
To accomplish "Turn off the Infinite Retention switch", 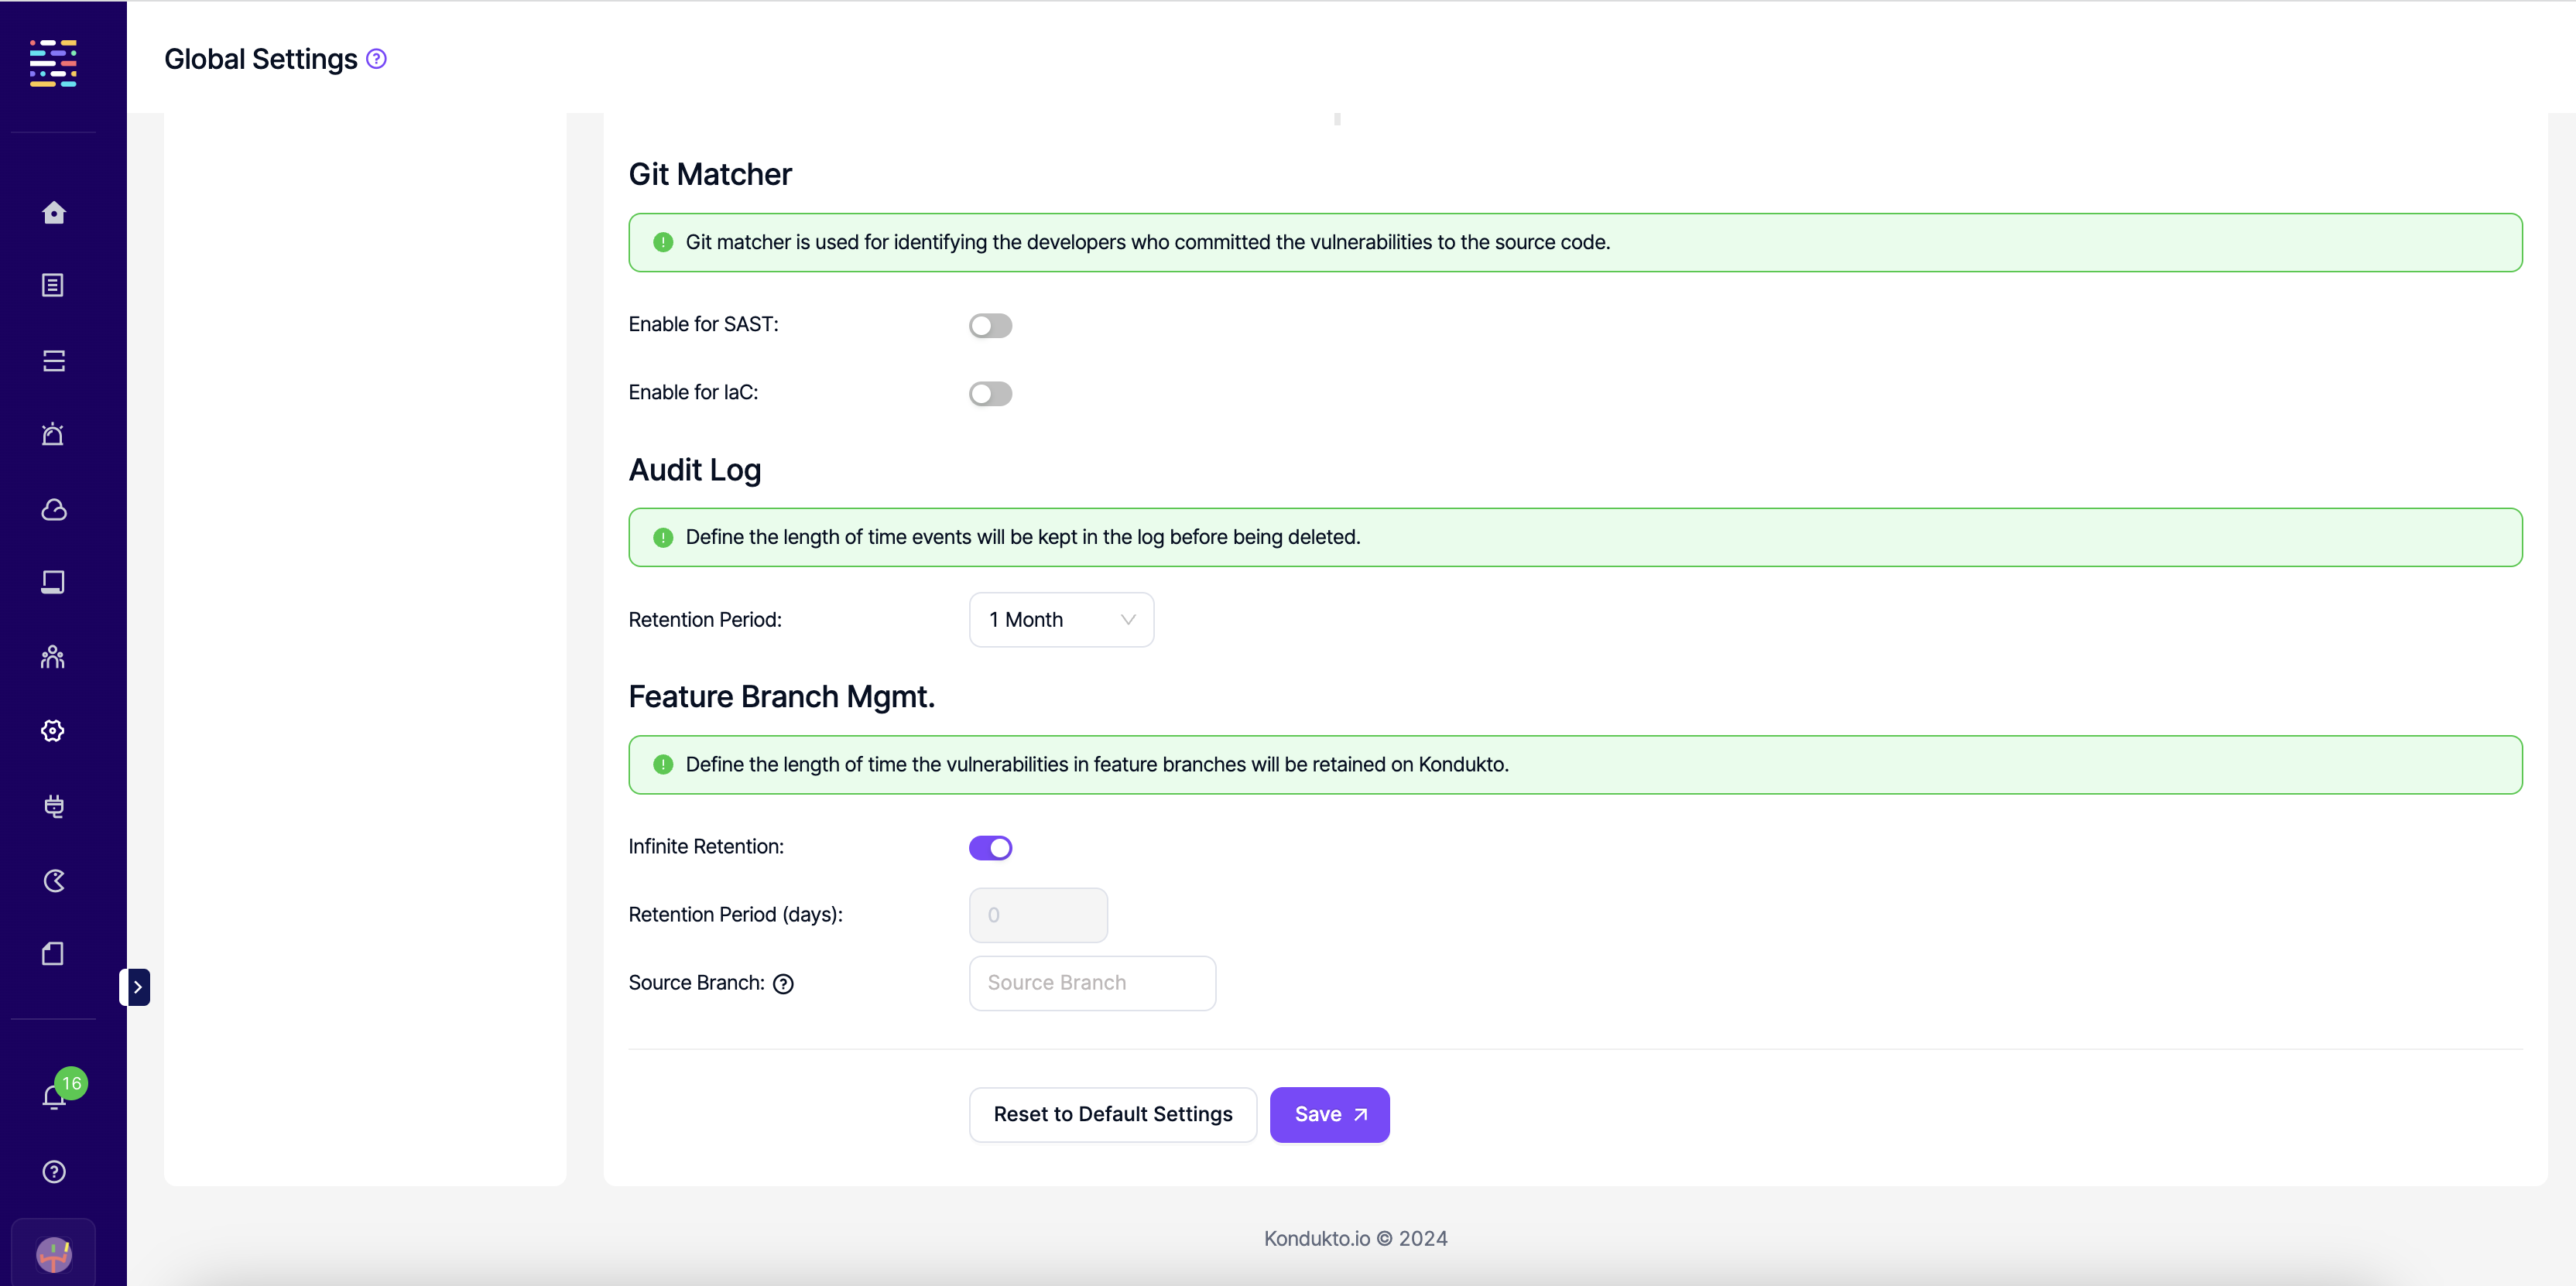I will tap(990, 847).
